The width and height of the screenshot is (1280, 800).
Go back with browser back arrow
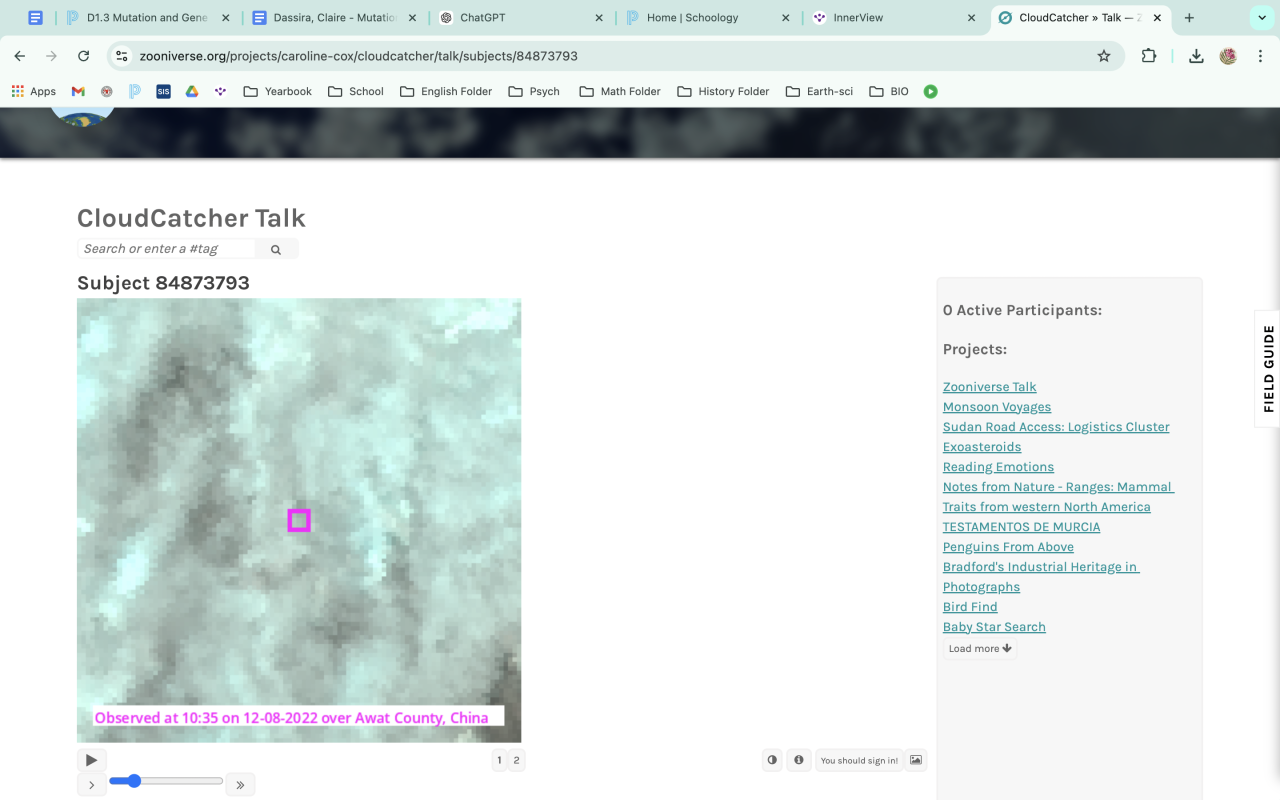coord(20,56)
